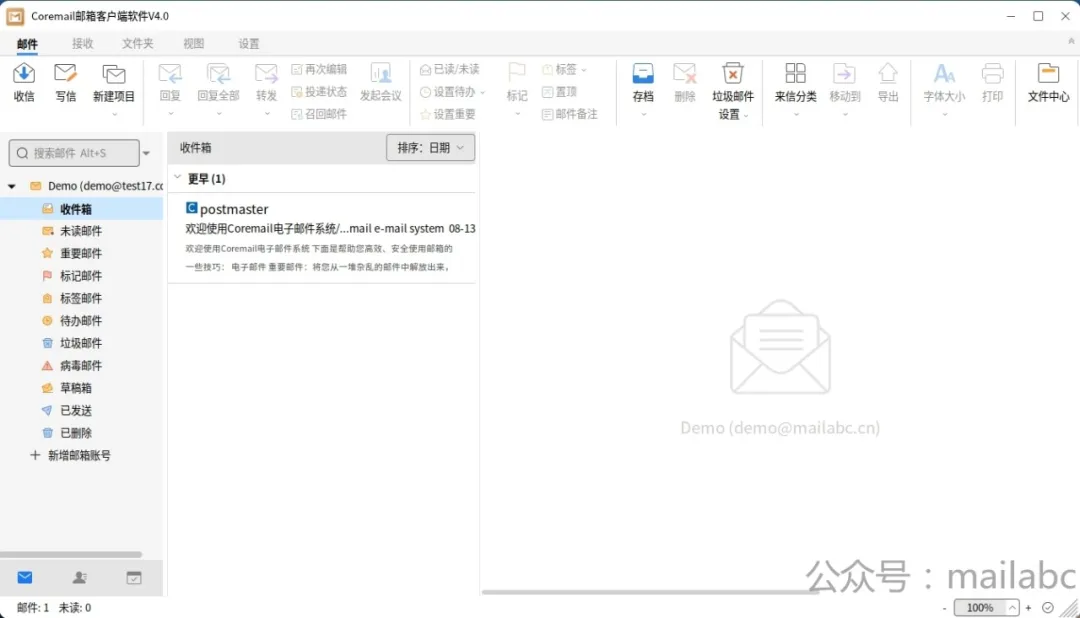Switch to the 设置 ribbon tab
This screenshot has width=1080, height=618.
click(x=249, y=43)
